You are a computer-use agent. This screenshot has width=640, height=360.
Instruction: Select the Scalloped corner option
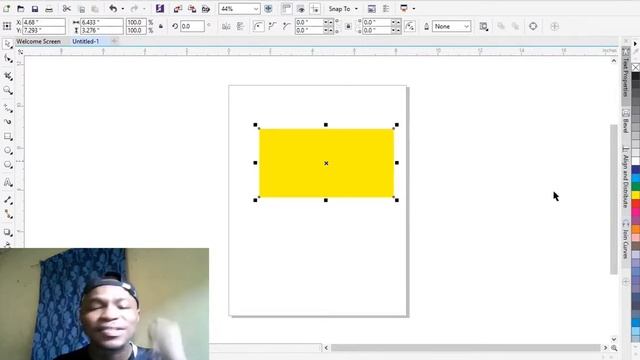[x=272, y=27]
